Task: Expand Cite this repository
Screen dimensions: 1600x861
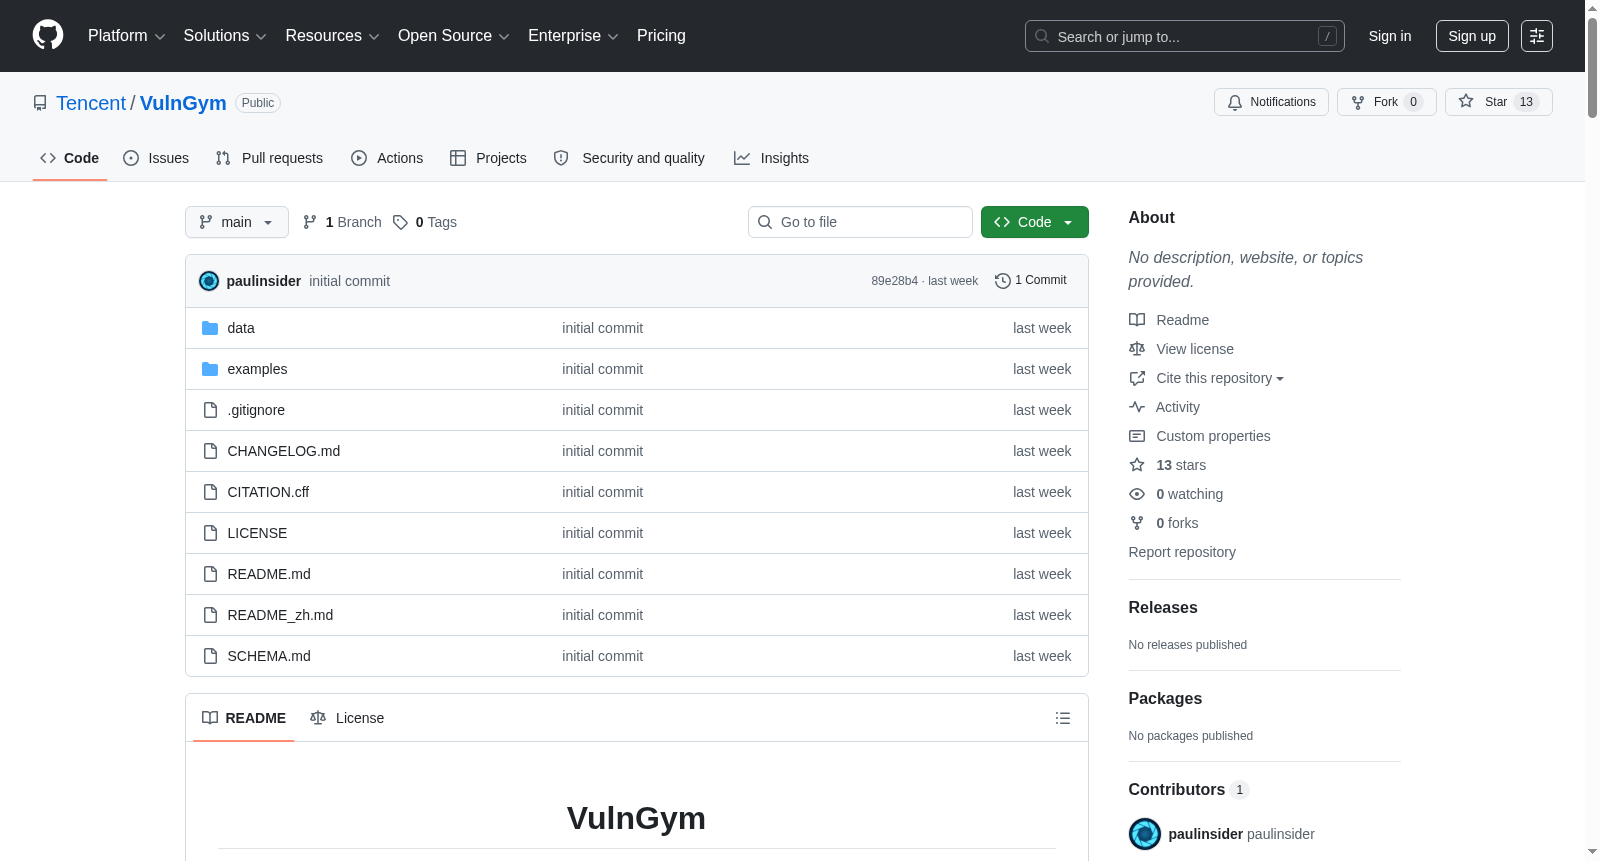Action: pos(1220,378)
